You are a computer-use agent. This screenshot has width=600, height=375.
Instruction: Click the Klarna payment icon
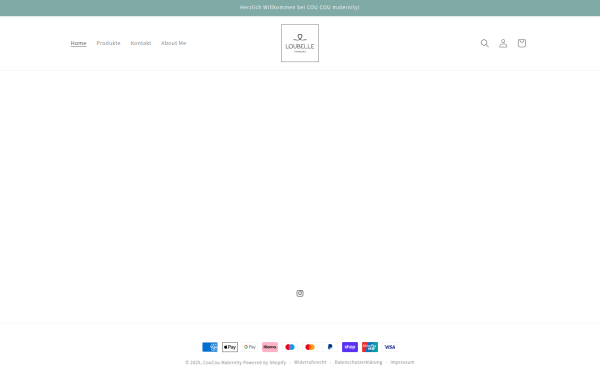[x=270, y=347]
